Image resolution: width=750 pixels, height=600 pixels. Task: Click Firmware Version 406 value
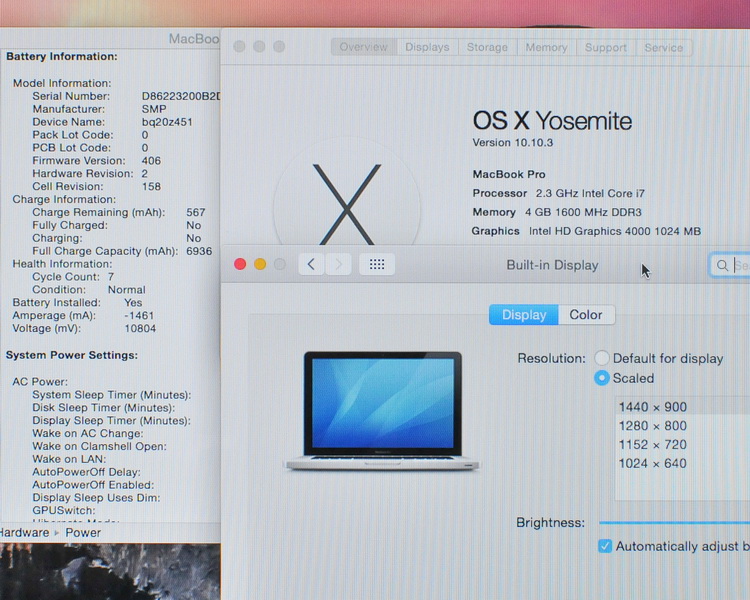tap(151, 161)
